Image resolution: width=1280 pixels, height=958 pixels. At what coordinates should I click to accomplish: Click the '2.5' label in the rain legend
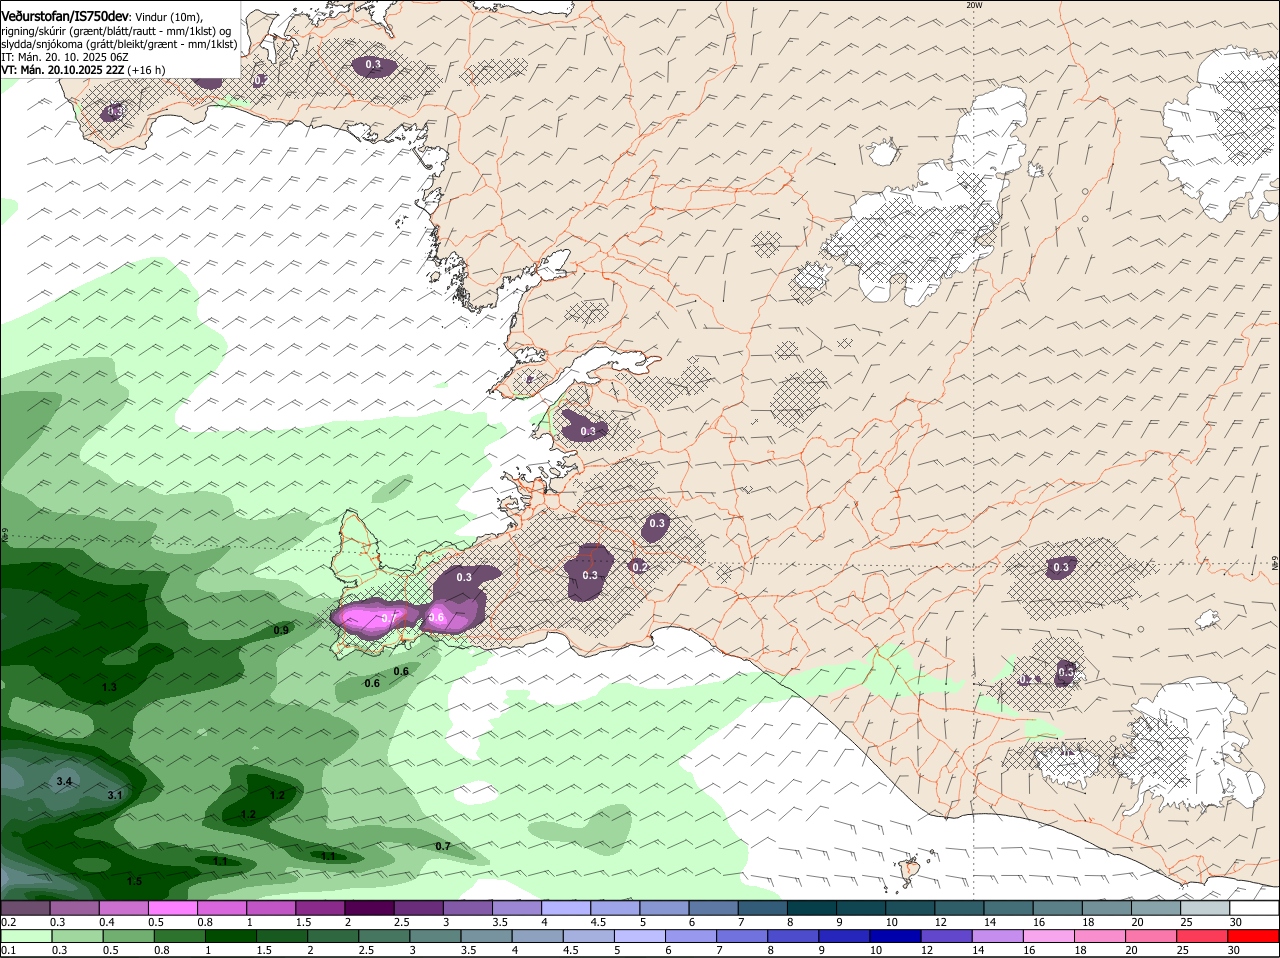tap(366, 950)
